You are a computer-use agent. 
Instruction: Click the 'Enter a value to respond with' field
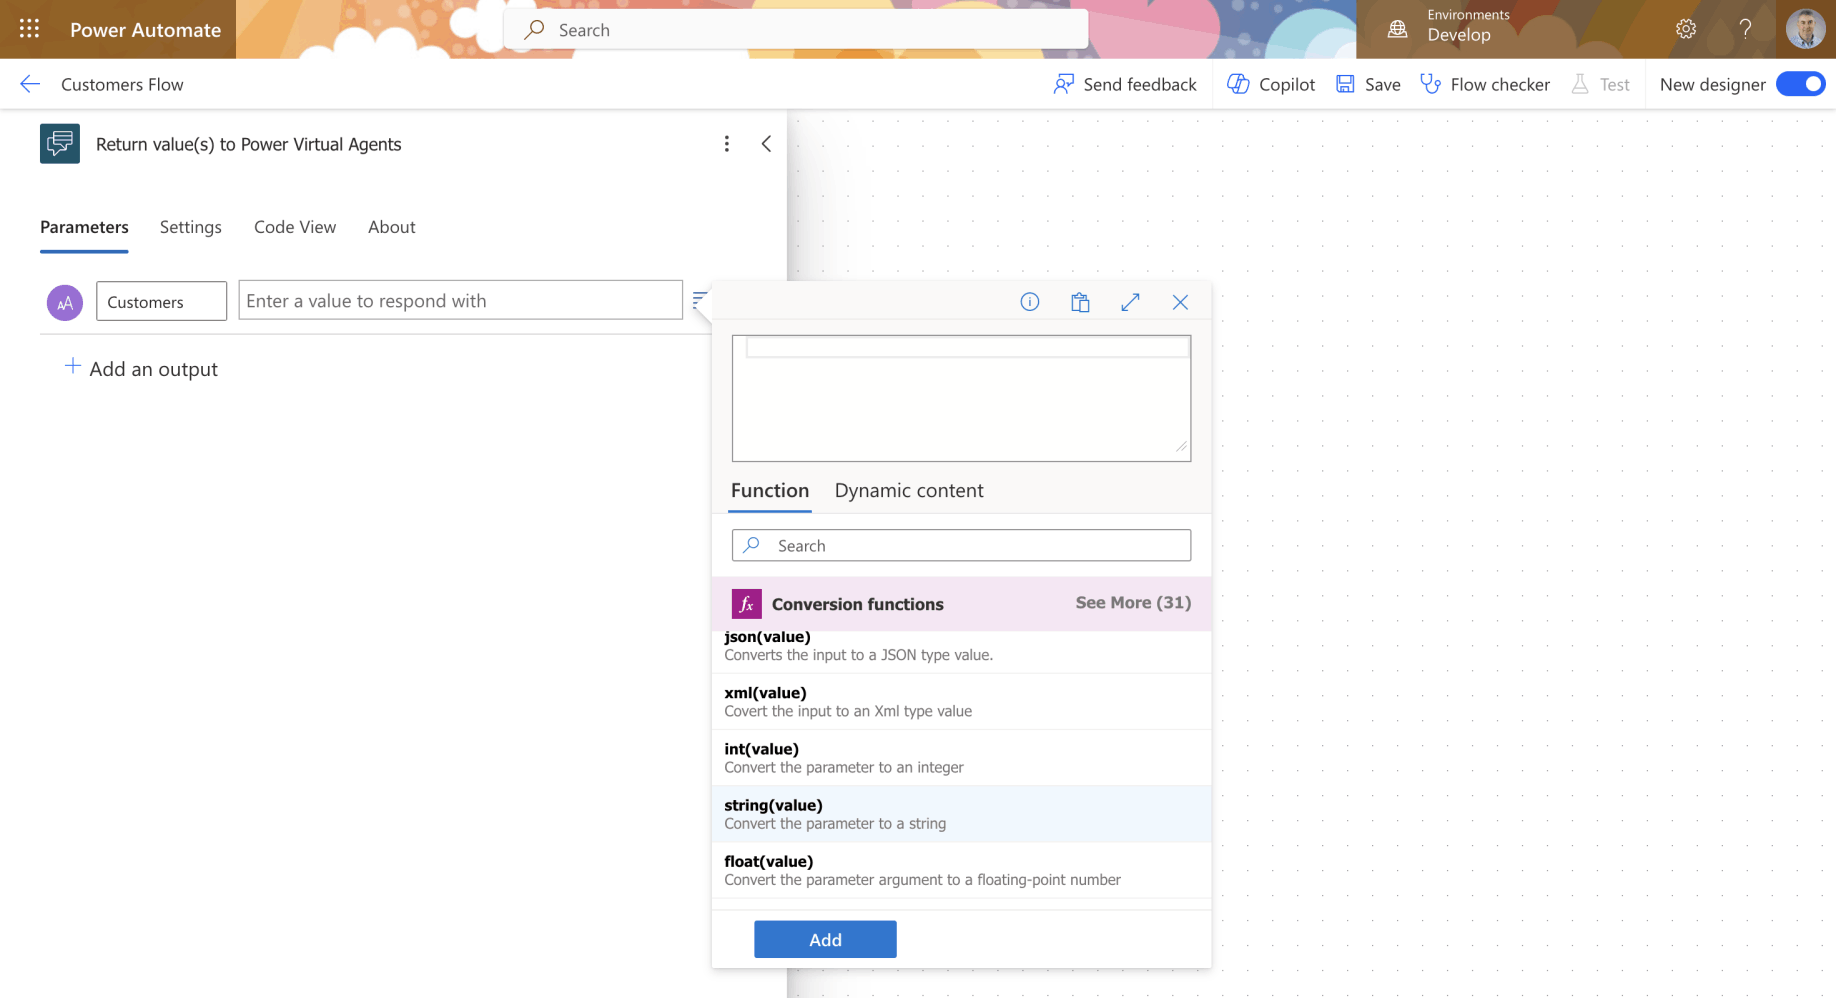pos(460,300)
